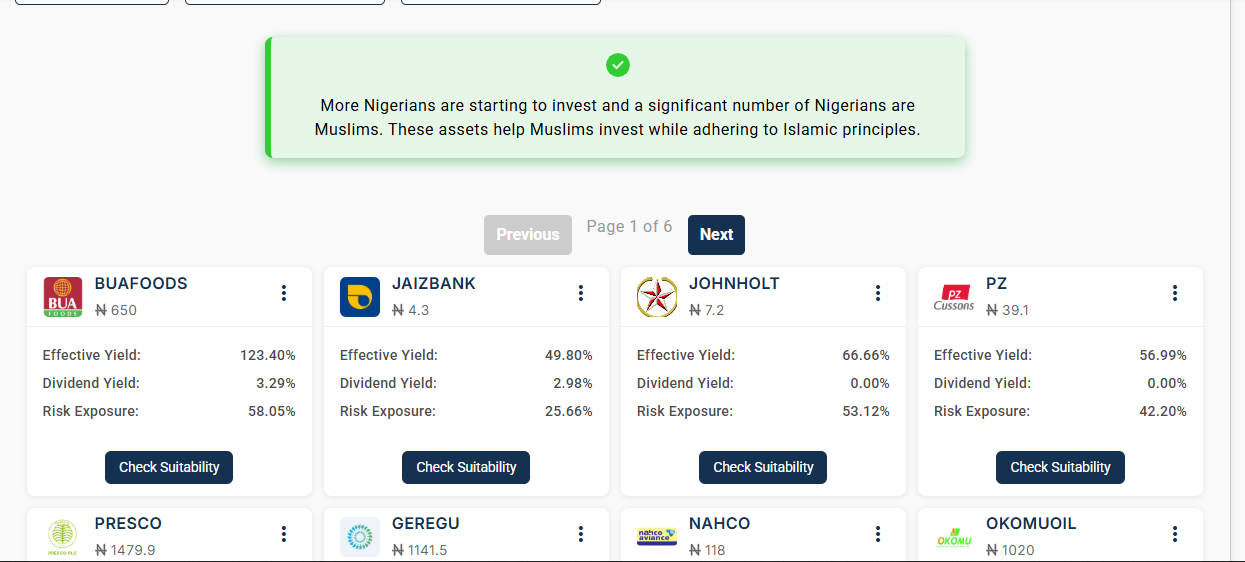Click the BUA Foods company logo
This screenshot has height=562, width=1245.
click(x=63, y=297)
